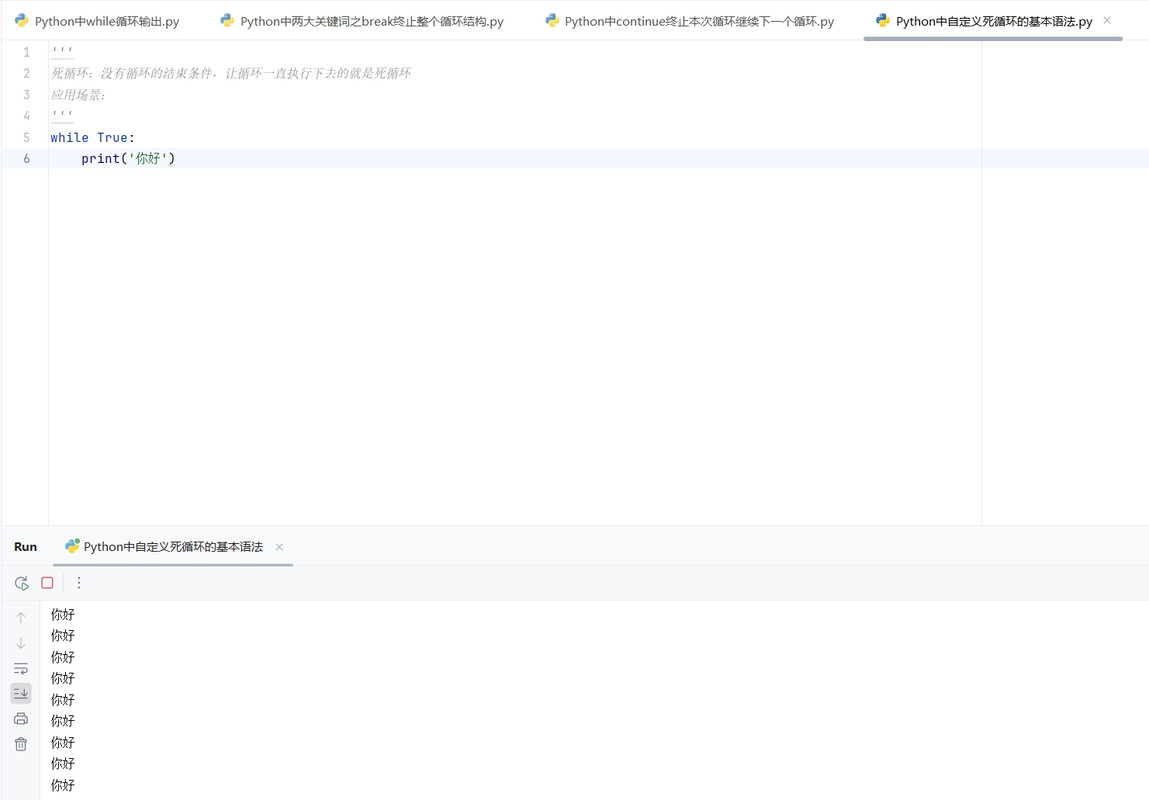This screenshot has width=1149, height=800.
Task: Open the break终止整个循环结构.py tab
Action: pyautogui.click(x=362, y=21)
